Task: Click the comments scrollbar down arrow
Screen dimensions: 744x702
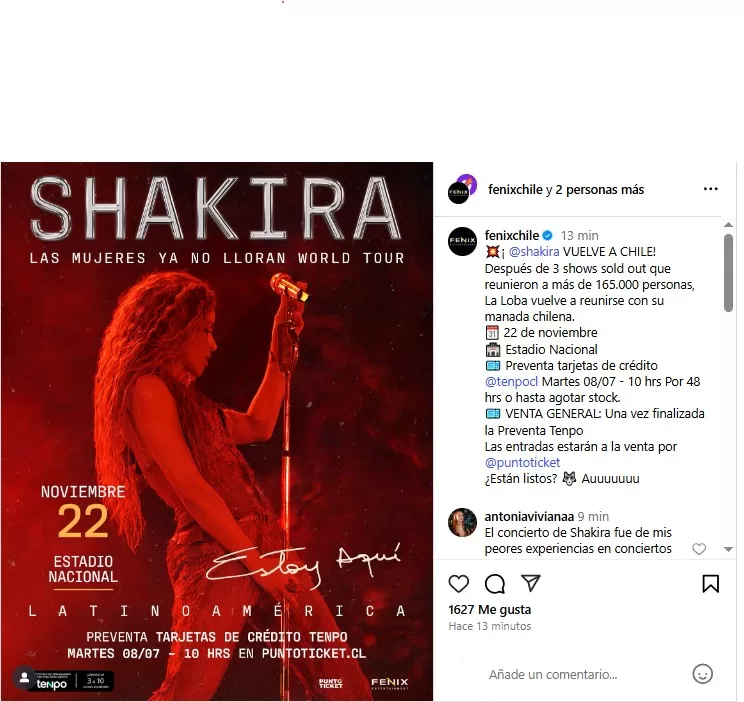Action: [x=728, y=549]
